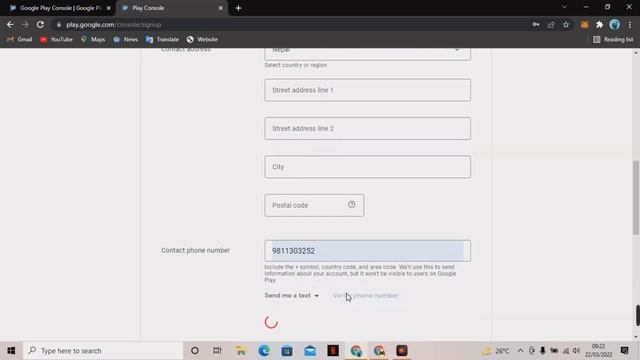The width and height of the screenshot is (640, 360).
Task: Go back using browser back arrow
Action: (x=10, y=25)
